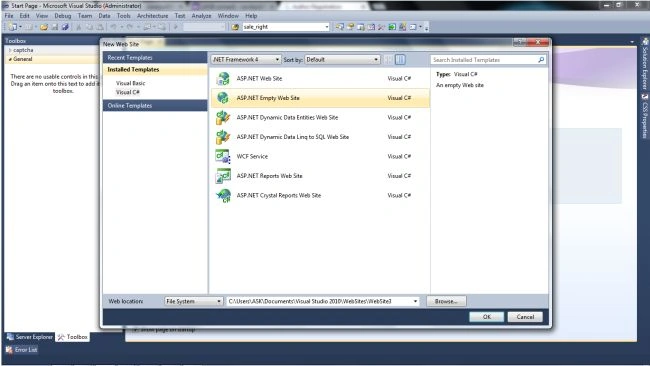The image size is (650, 366).
Task: Open the Error List tab
Action: click(x=22, y=350)
